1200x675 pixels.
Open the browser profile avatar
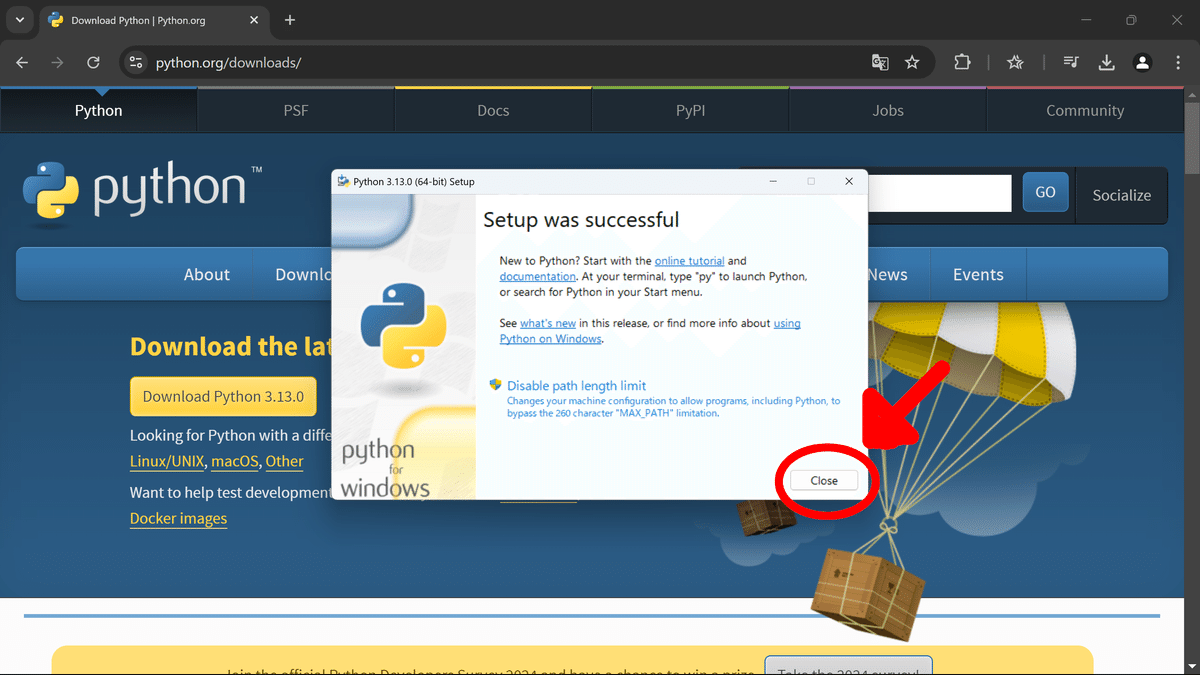(1142, 62)
